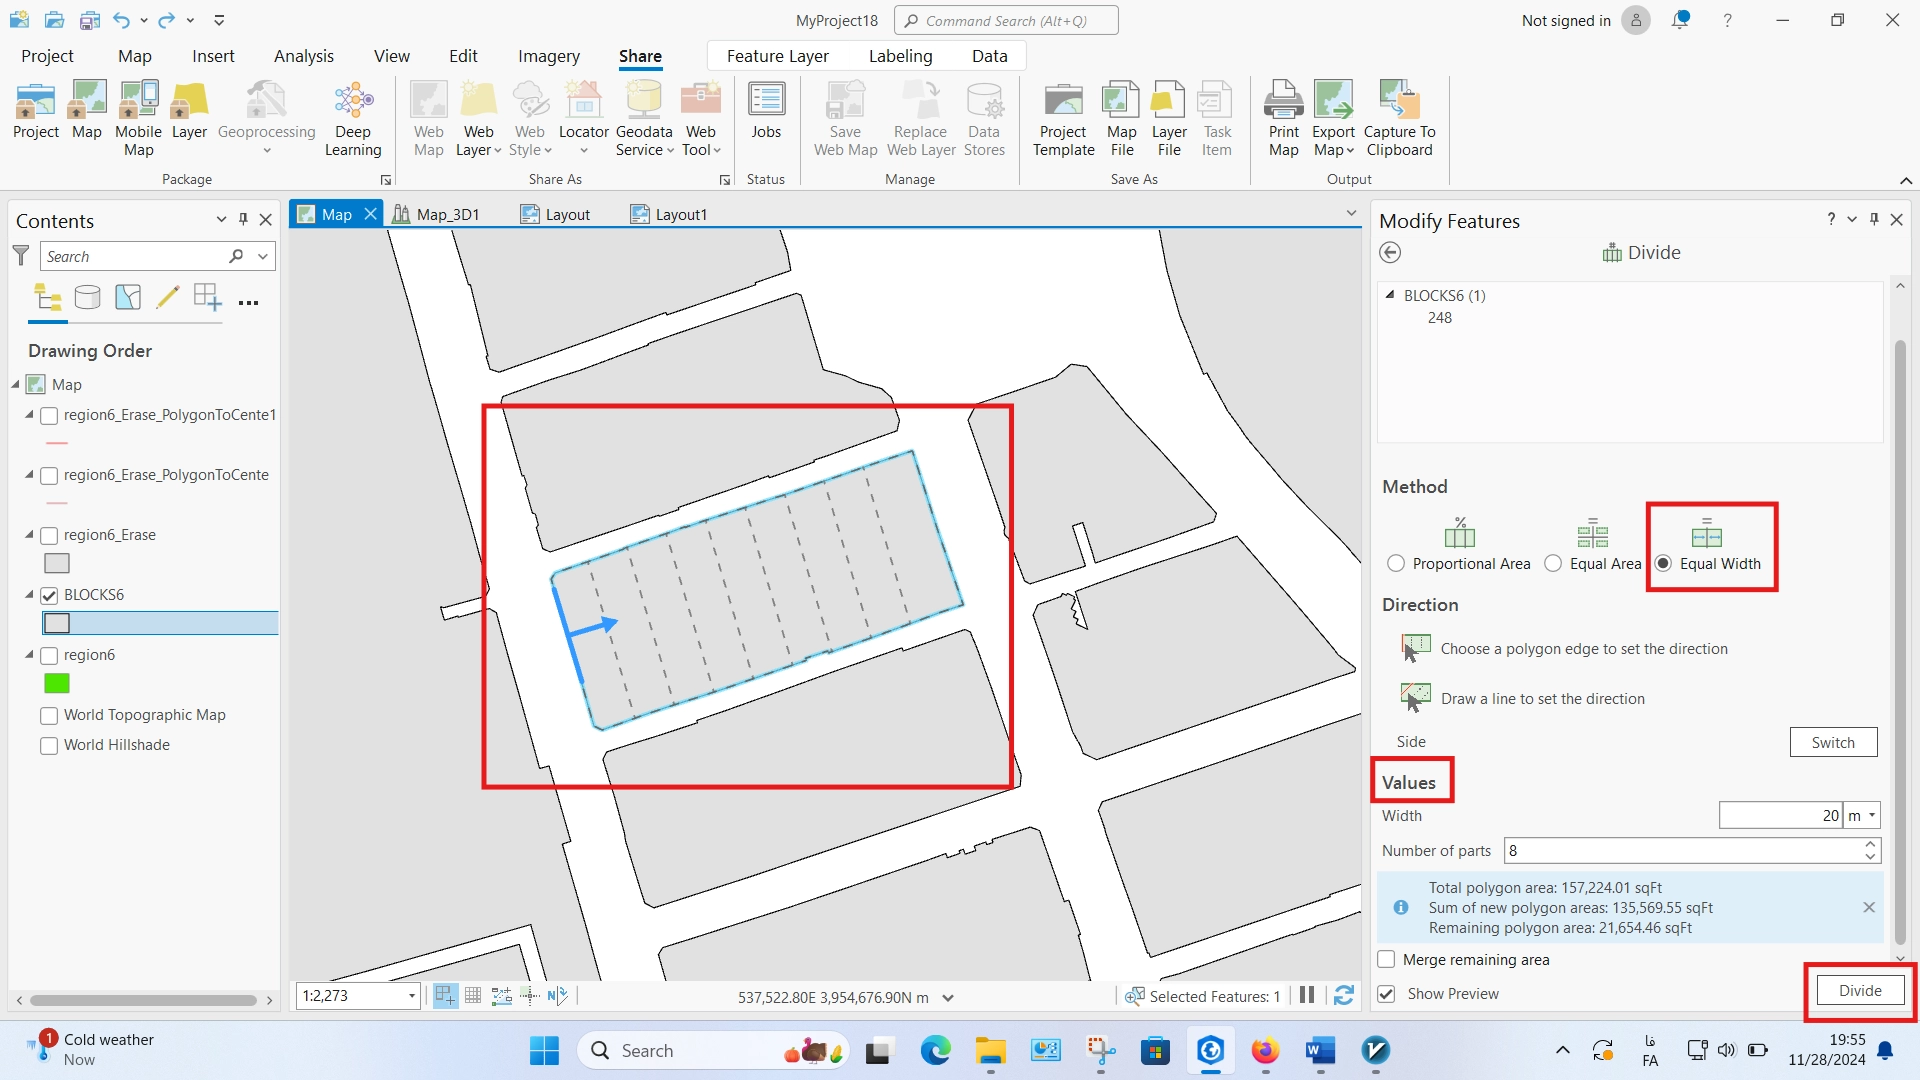Switch to the Map_3D1 tab
Viewport: 1920px width, 1080px height.
(447, 214)
